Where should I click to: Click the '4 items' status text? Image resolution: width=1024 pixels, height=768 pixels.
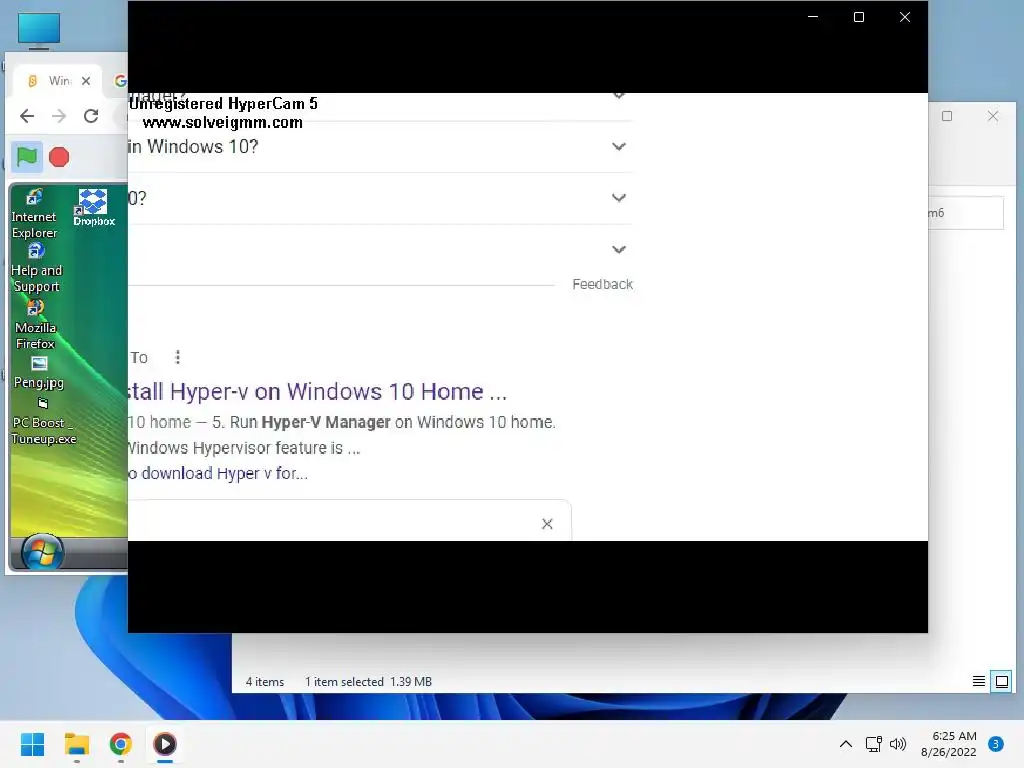pos(264,682)
